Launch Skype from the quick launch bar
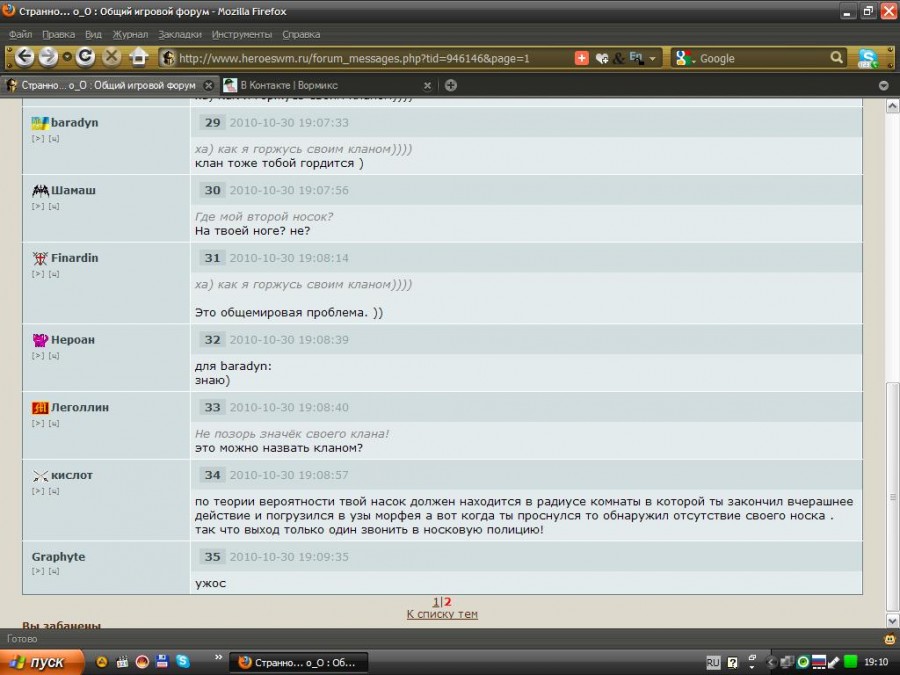Viewport: 900px width, 675px height. tap(183, 661)
